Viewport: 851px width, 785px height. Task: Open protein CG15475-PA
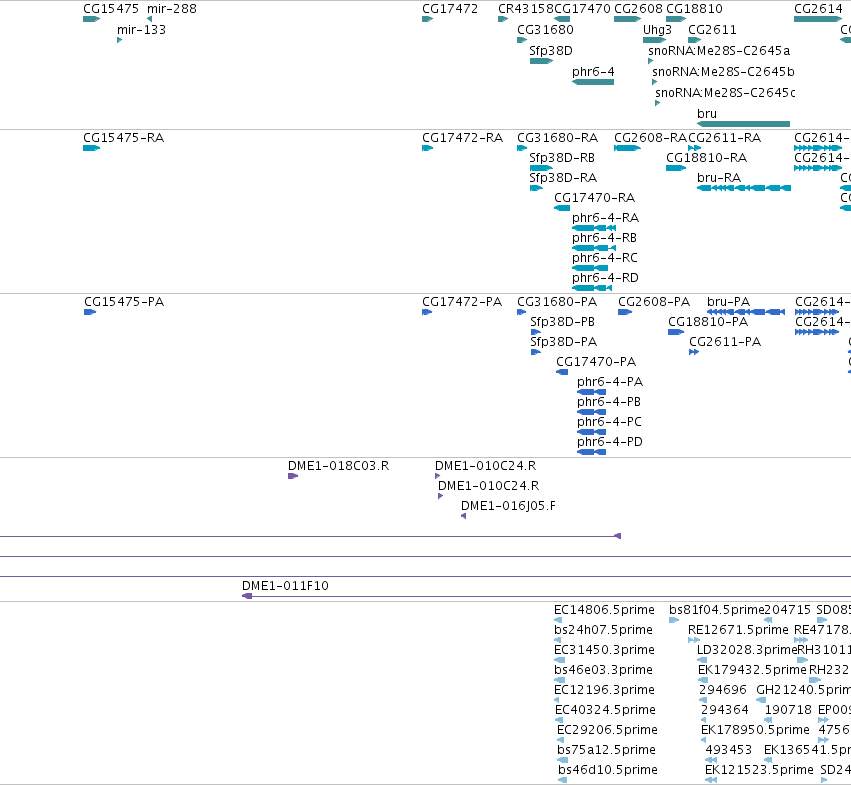[90, 312]
